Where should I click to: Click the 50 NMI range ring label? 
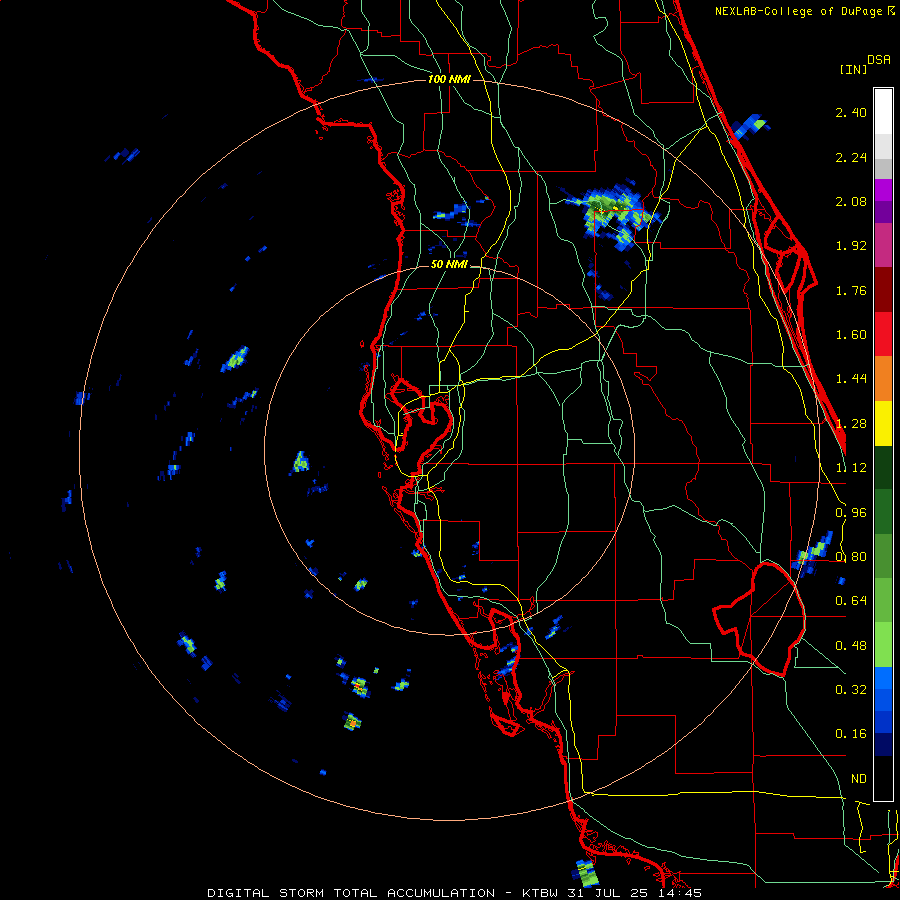click(x=449, y=265)
